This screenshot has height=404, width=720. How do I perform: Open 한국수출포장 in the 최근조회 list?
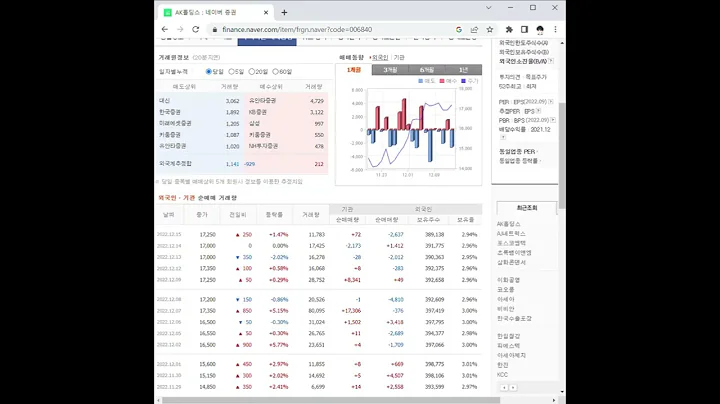[x=514, y=318]
